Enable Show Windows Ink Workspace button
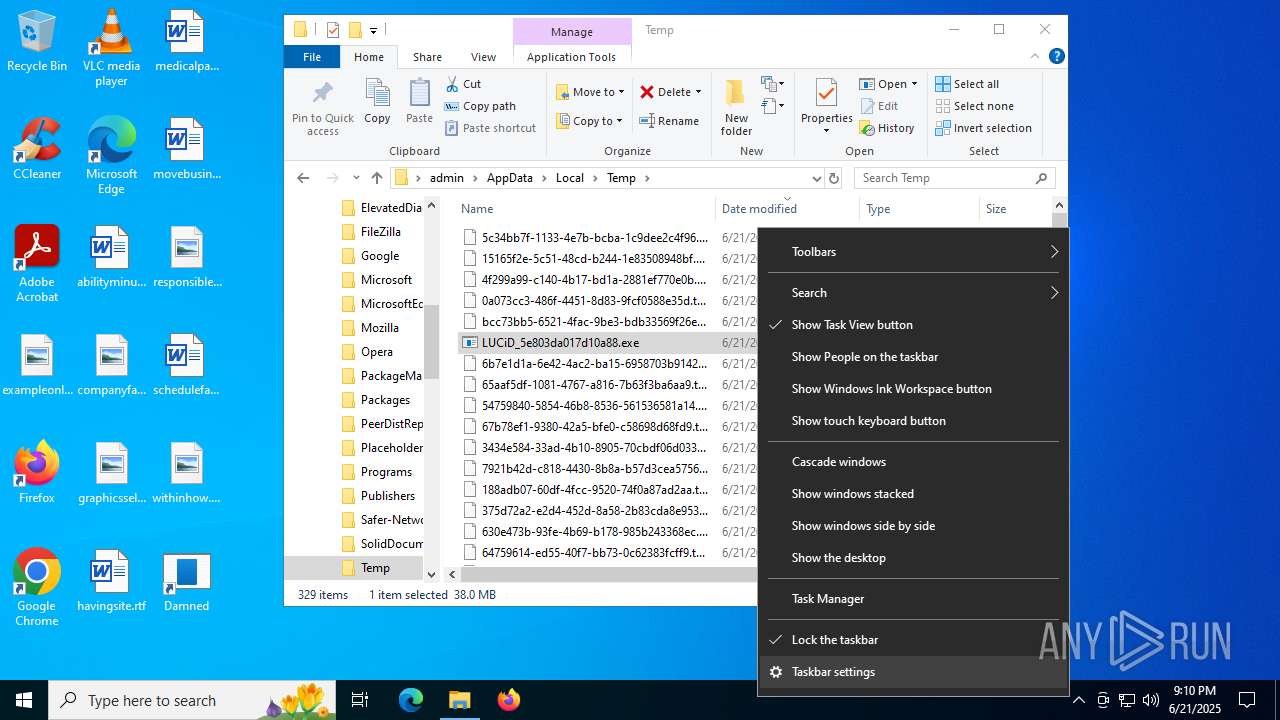The height and width of the screenshot is (720, 1280). 913,389
